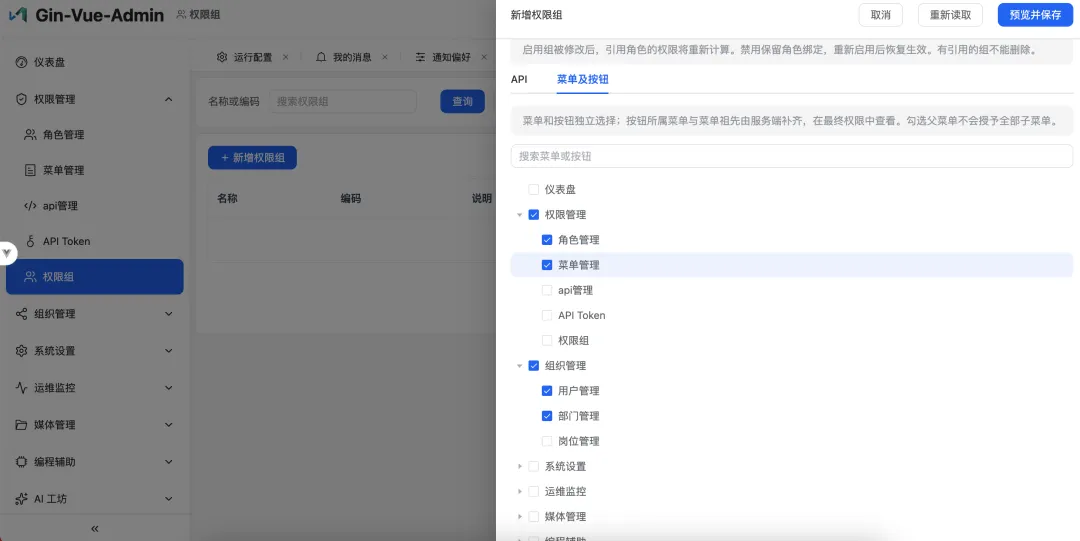Viewport: 1080px width, 541px height.
Task: Click the 查询 search button
Action: pos(462,101)
